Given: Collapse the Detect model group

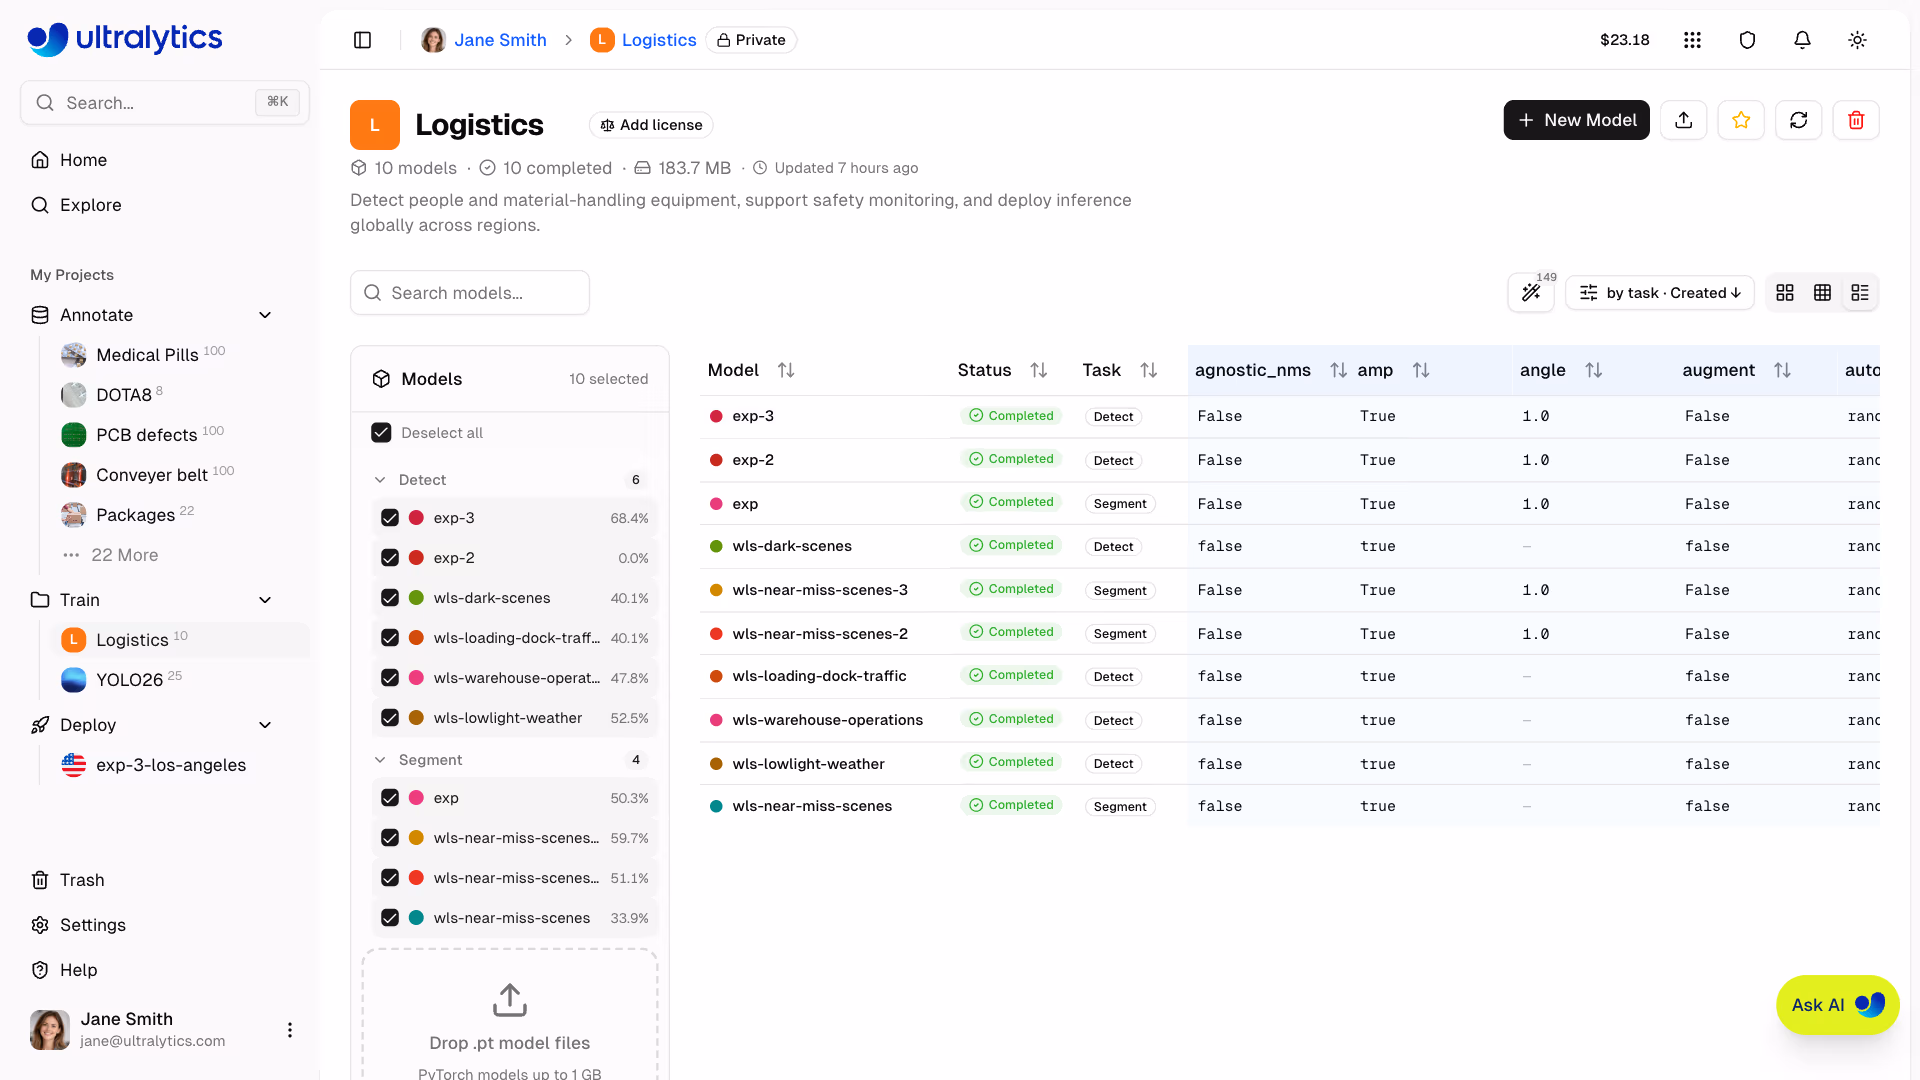Looking at the screenshot, I should 380,480.
